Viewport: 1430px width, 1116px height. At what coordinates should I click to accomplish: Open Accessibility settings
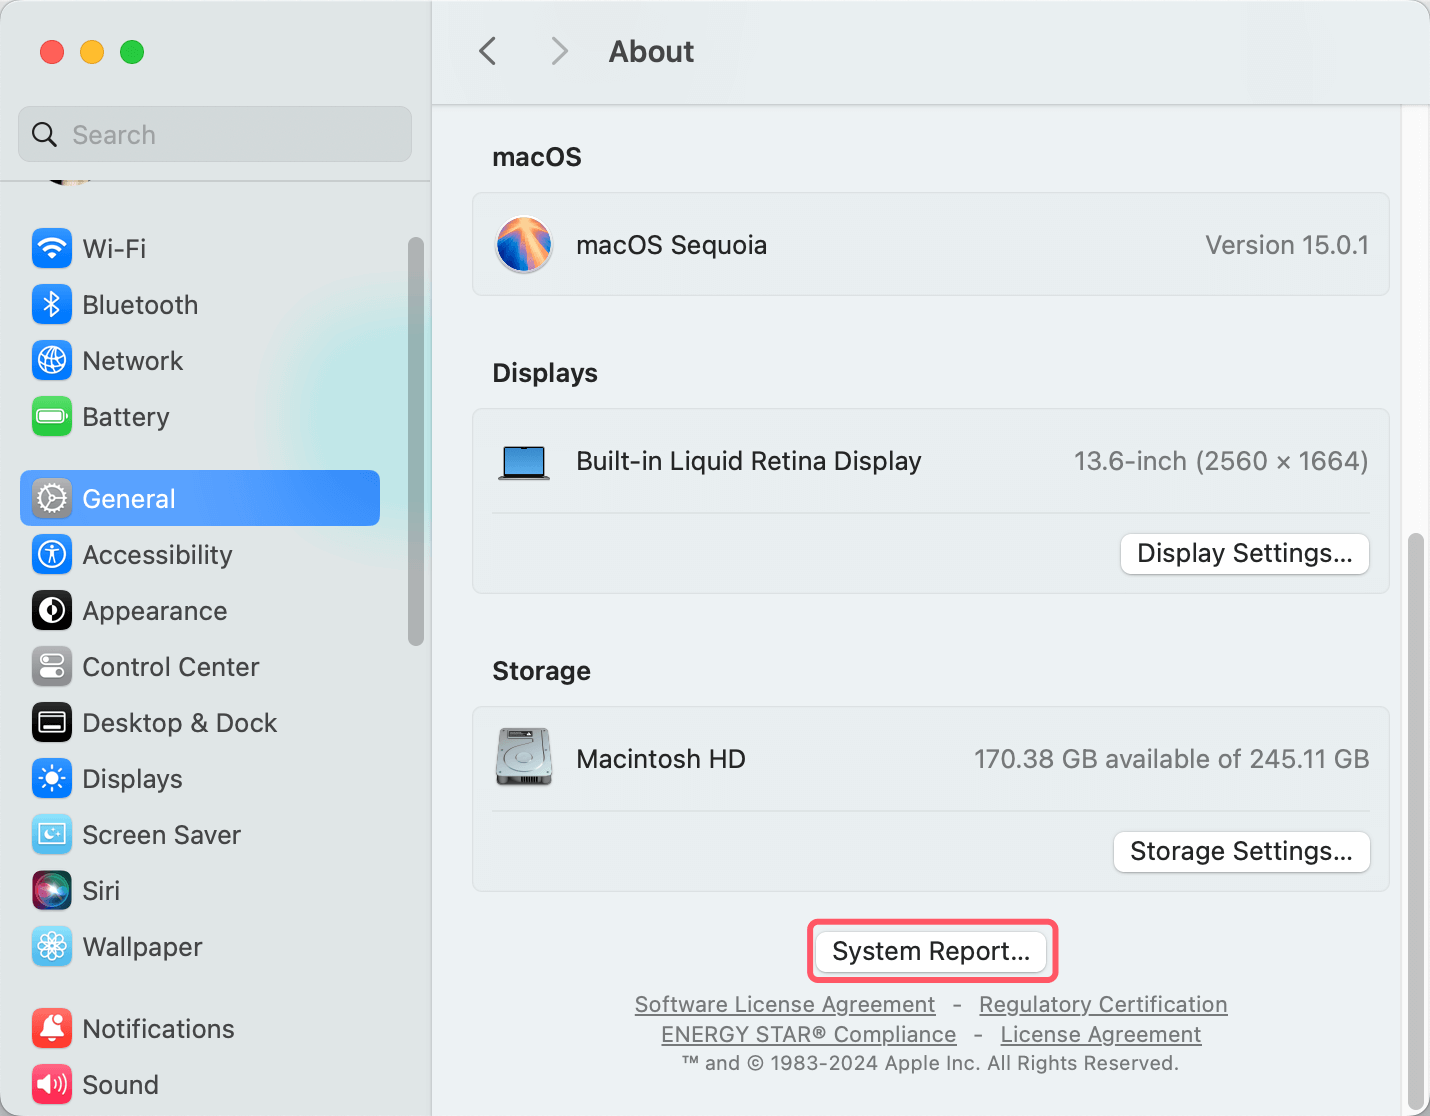[x=157, y=555]
